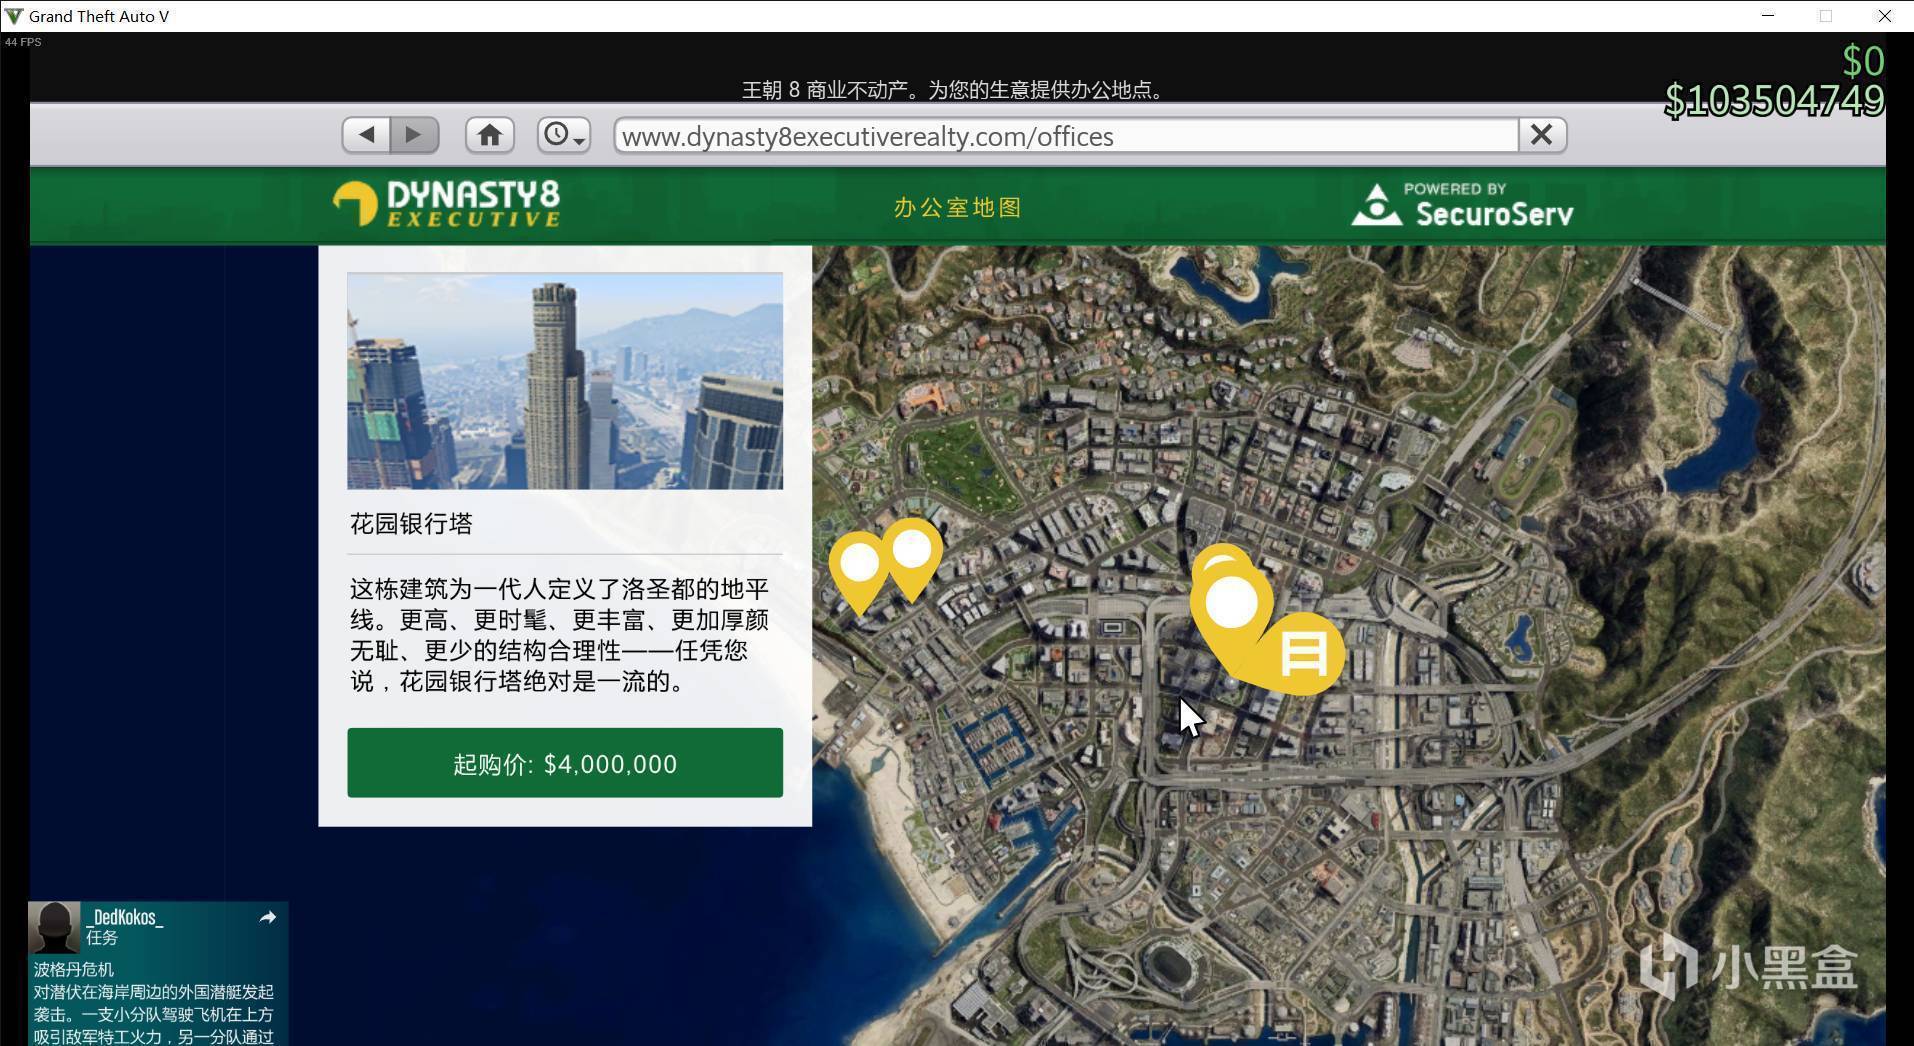Viewport: 1914px width, 1046px height.
Task: Select the second yellow pin on the map's left
Action: click(x=912, y=558)
